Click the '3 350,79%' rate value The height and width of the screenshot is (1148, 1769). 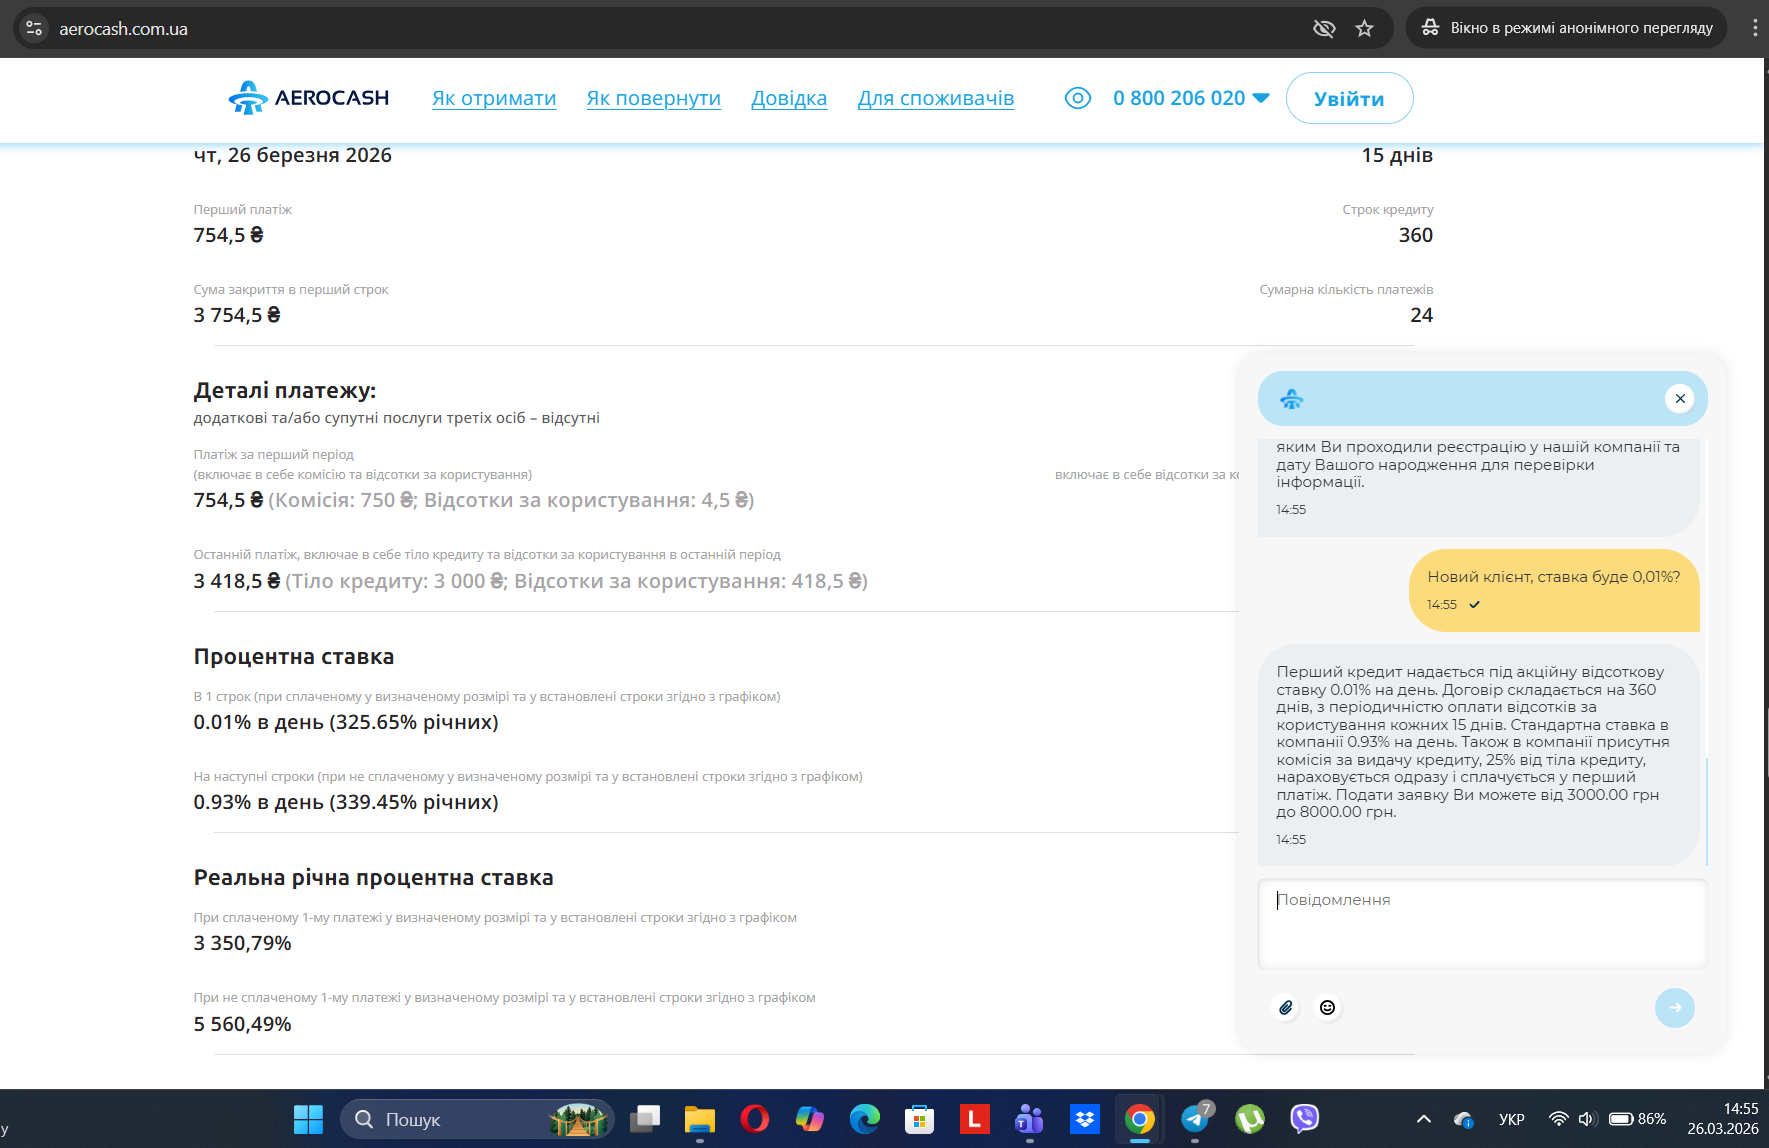[243, 943]
